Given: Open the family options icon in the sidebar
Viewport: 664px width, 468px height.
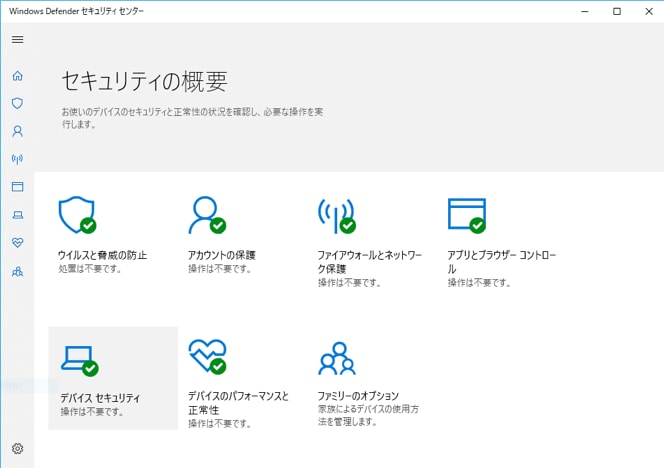Looking at the screenshot, I should click(17, 271).
